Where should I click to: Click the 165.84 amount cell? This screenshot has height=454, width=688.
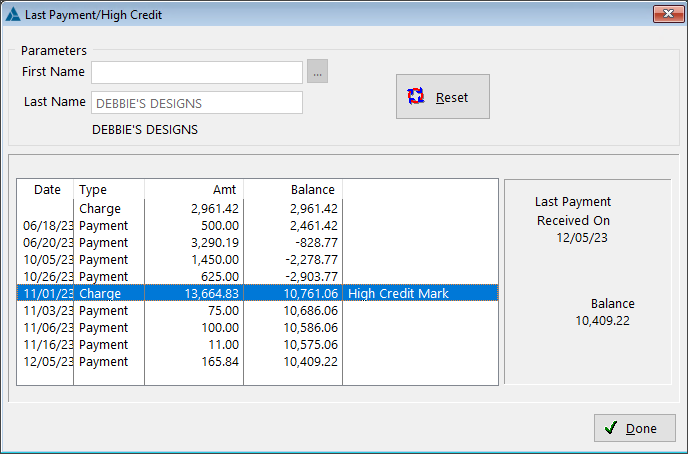point(220,362)
